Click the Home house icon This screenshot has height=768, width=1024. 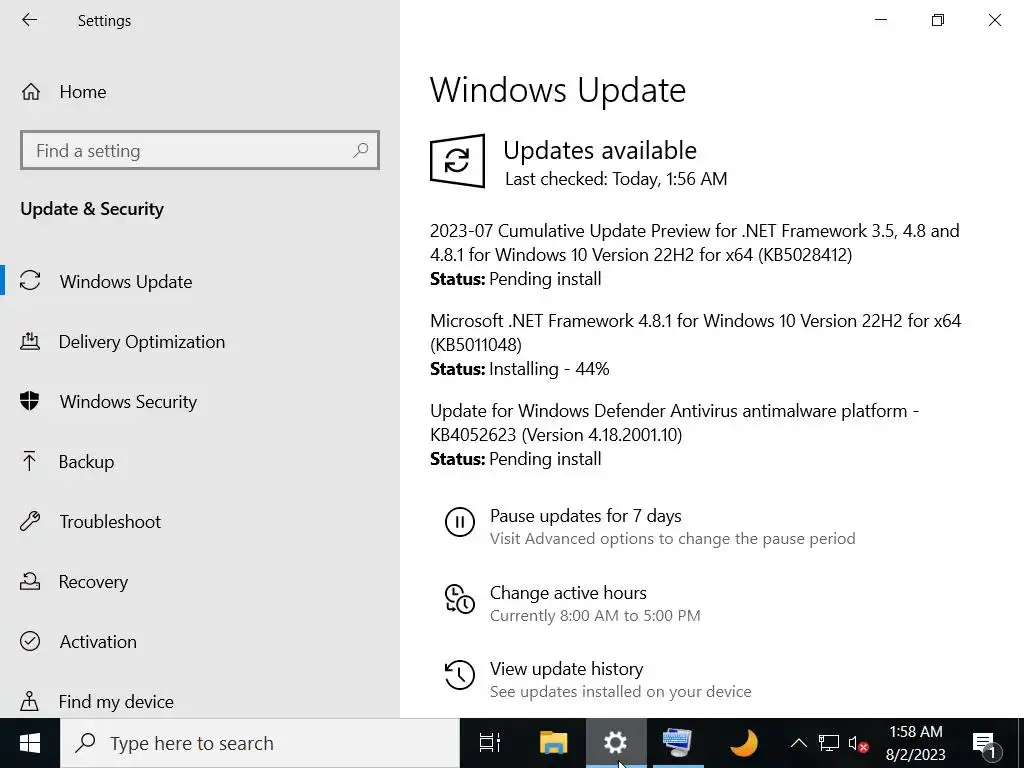pyautogui.click(x=31, y=92)
